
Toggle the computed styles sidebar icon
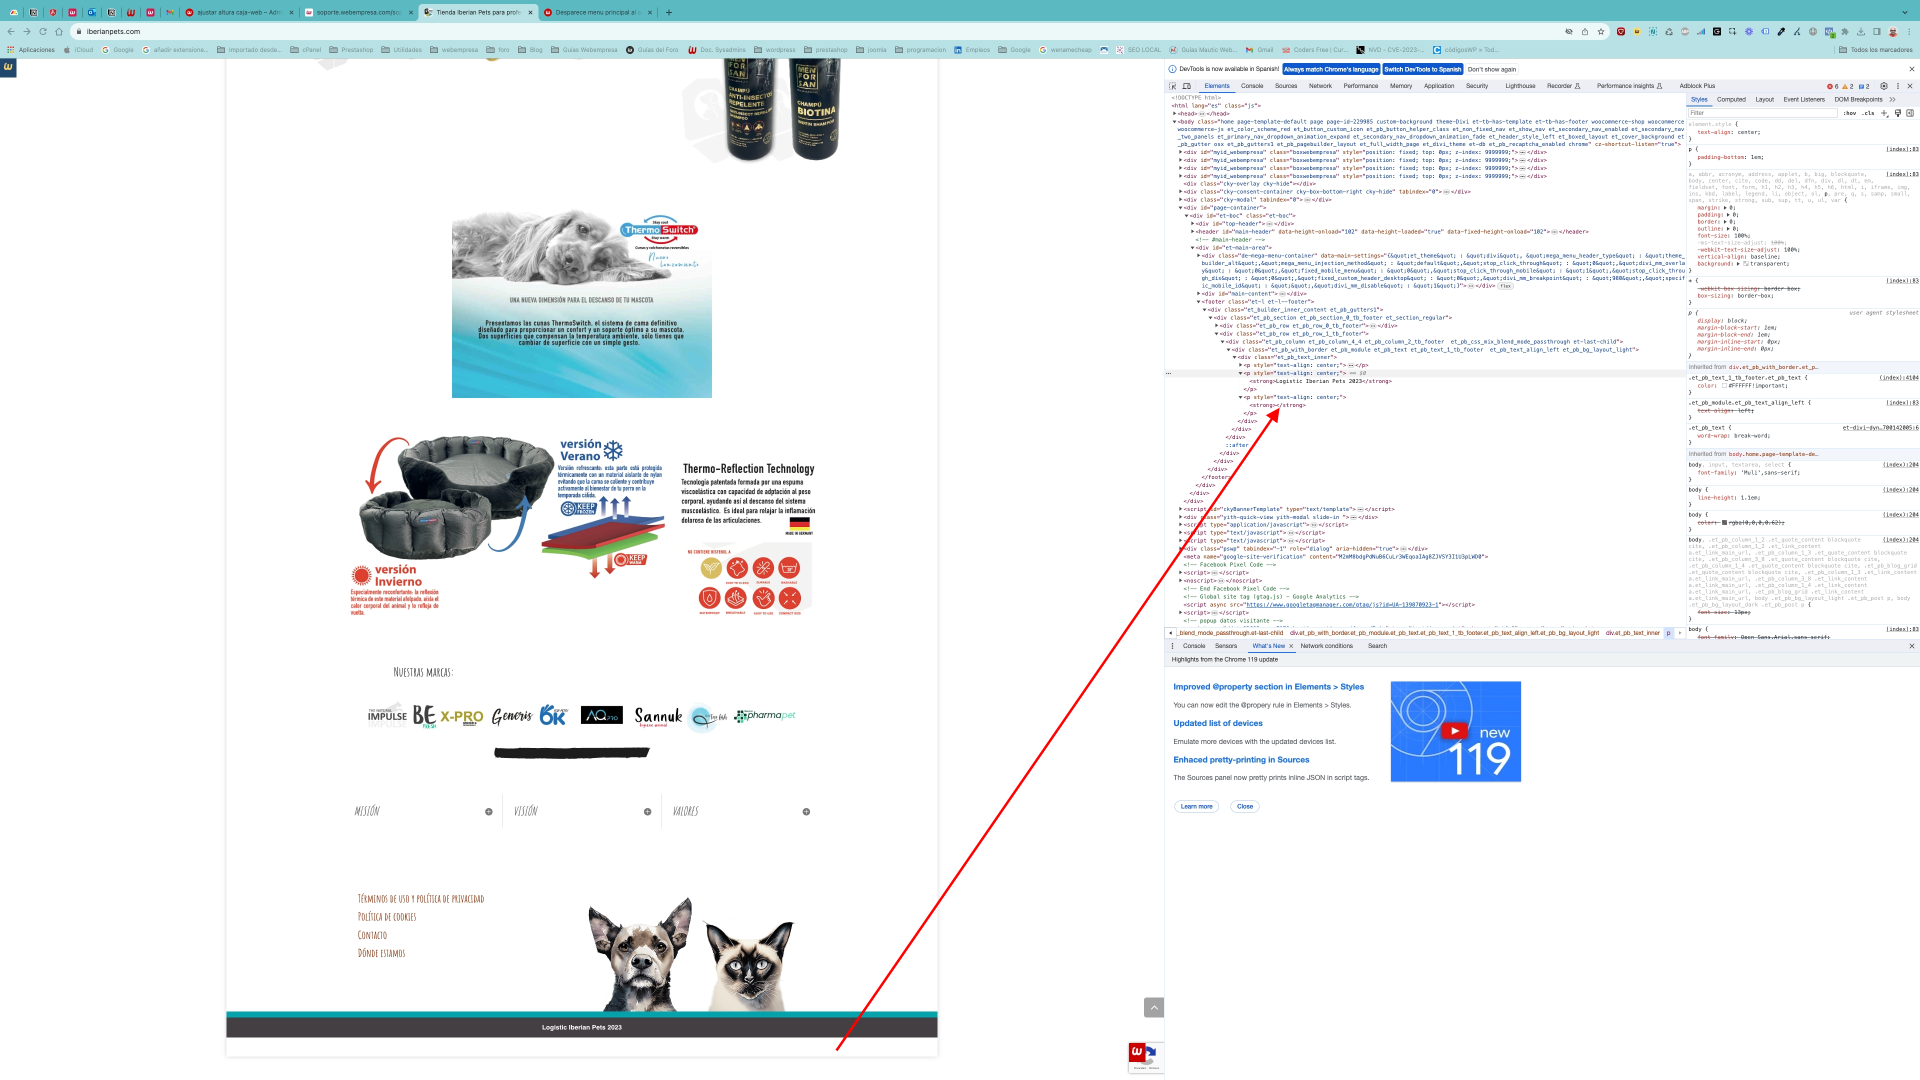coord(1910,113)
